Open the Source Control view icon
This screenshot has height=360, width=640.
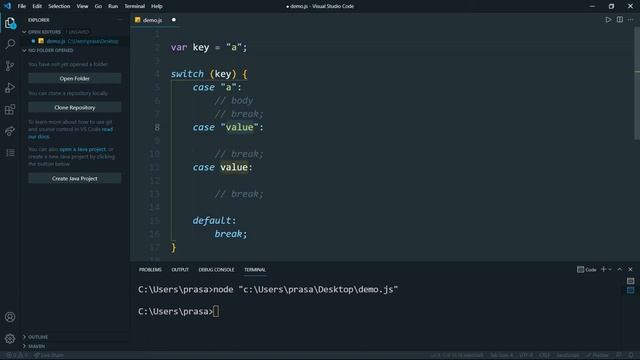pos(10,66)
